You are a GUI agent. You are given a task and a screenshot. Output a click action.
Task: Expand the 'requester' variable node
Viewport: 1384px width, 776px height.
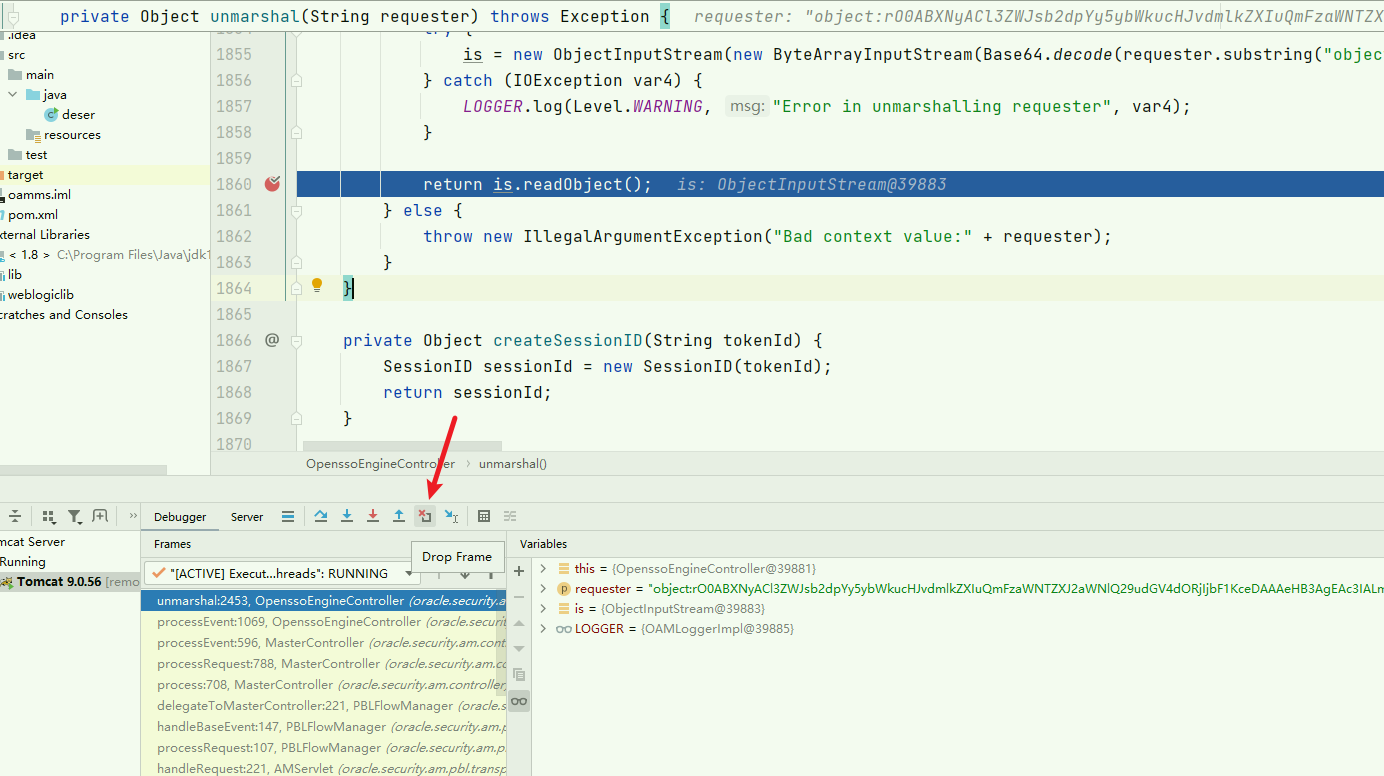tap(543, 588)
